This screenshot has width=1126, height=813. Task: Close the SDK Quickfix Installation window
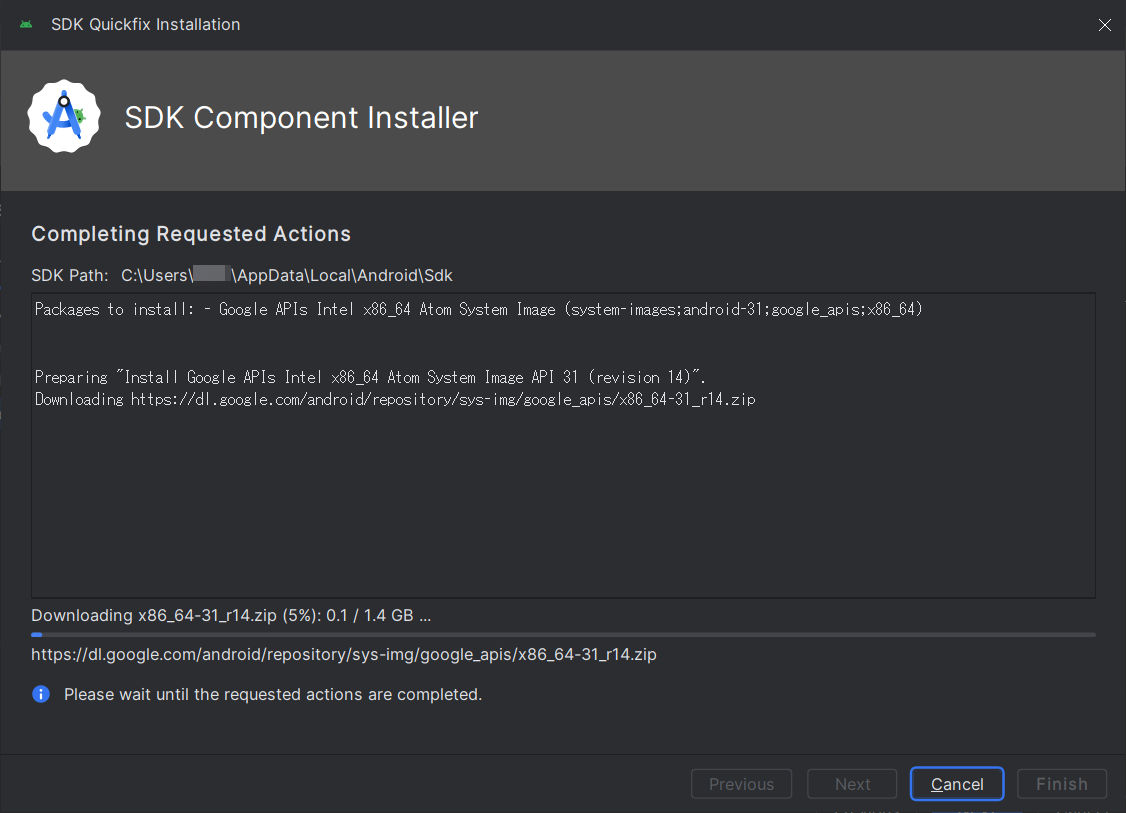pyautogui.click(x=1104, y=25)
